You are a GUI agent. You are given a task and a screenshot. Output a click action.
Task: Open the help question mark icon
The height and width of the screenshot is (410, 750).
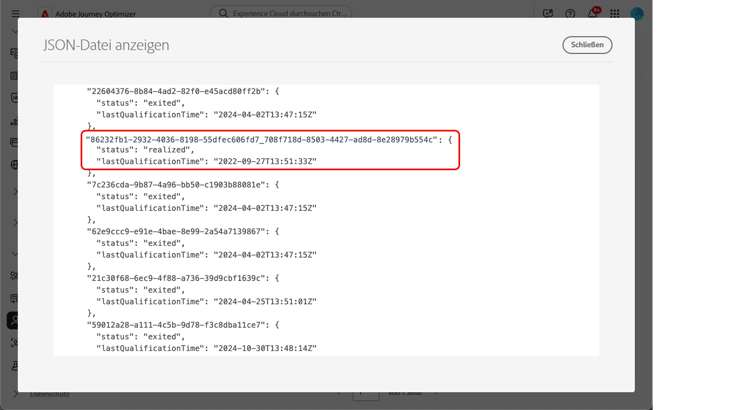(570, 13)
